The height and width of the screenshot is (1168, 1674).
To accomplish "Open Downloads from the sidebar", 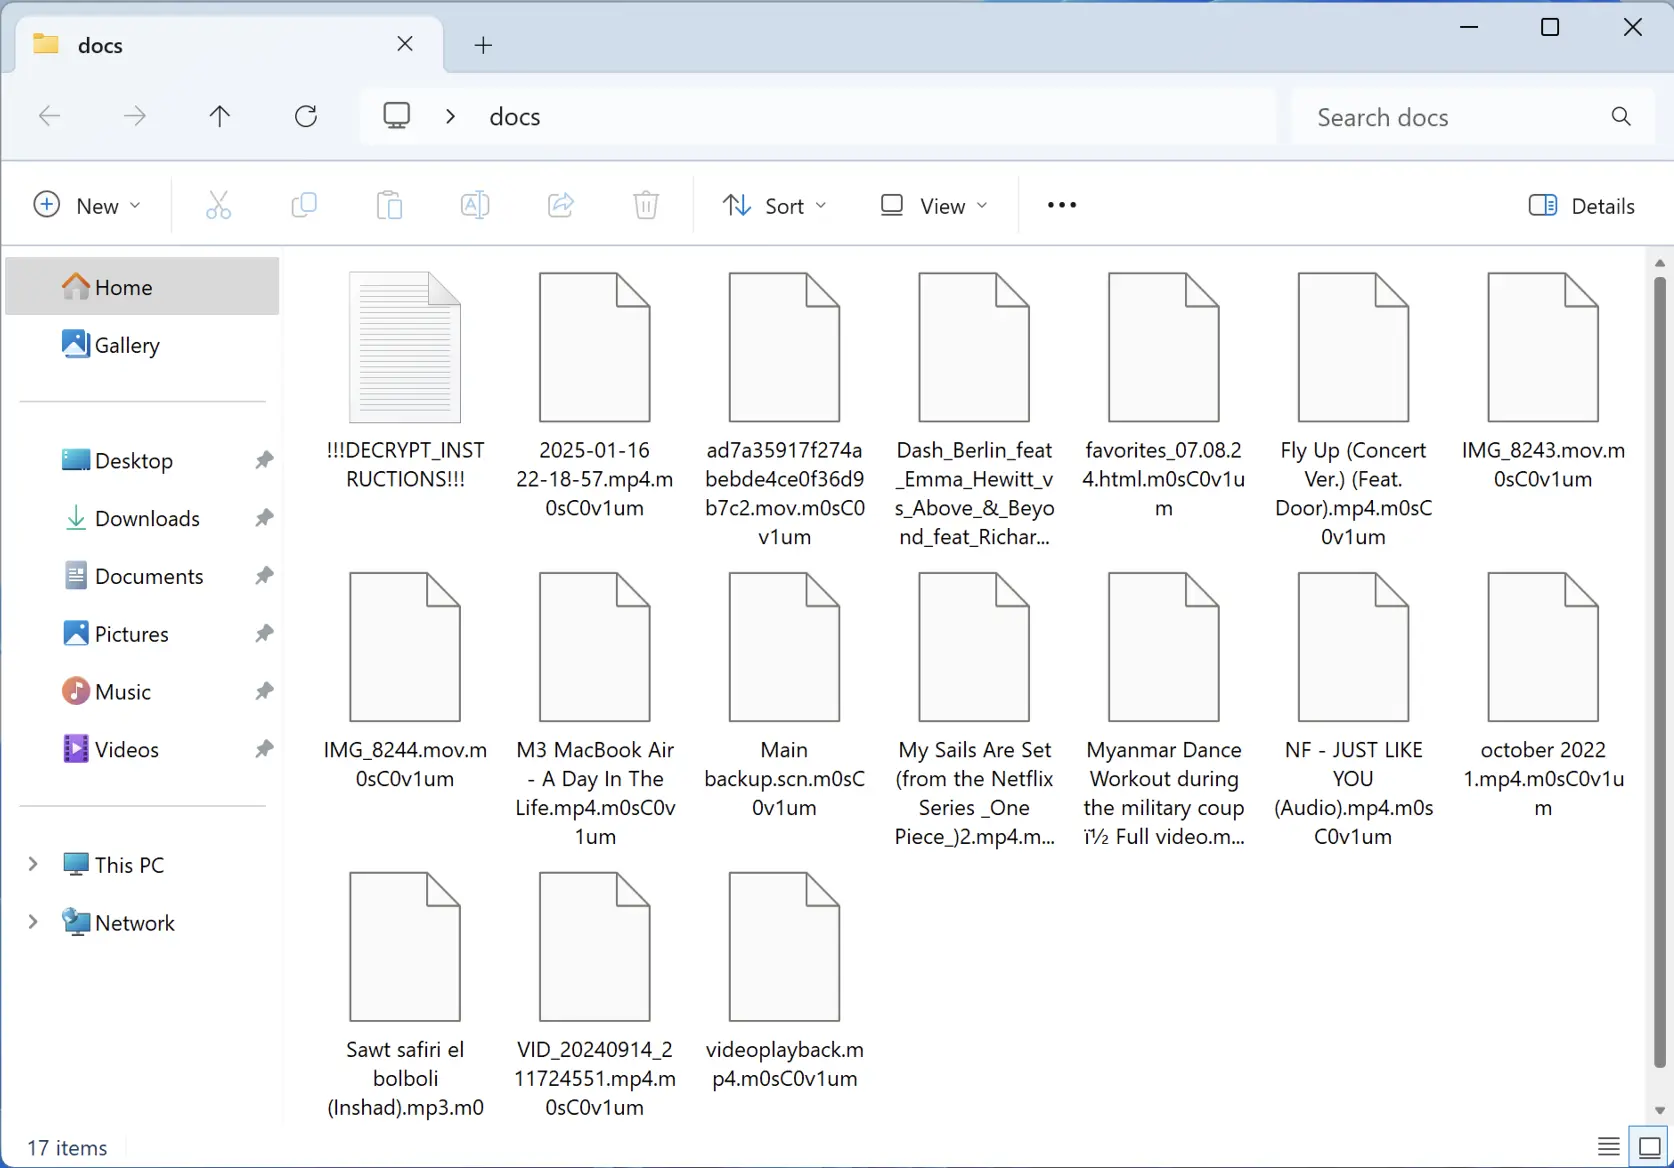I will tap(148, 518).
